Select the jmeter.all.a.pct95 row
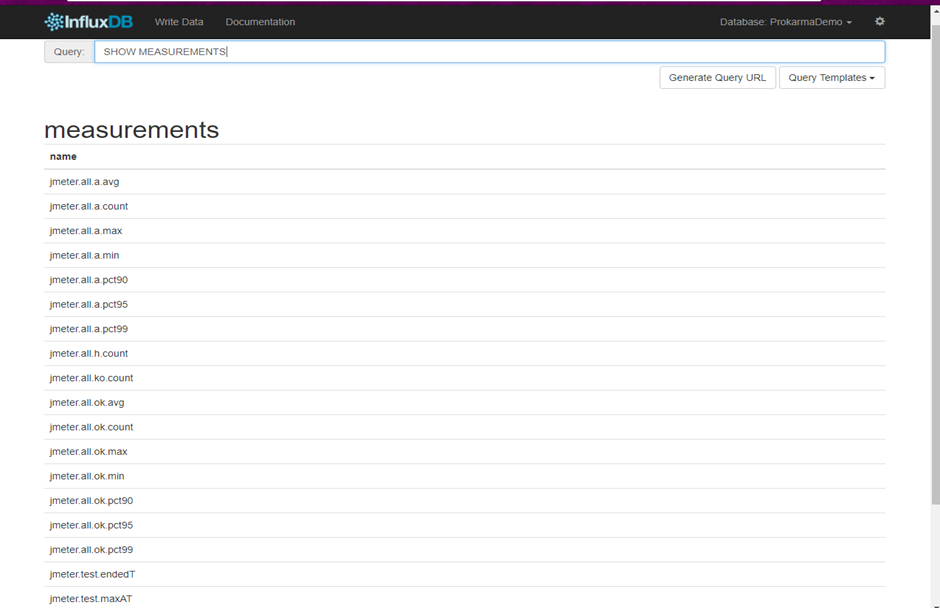 pos(465,305)
